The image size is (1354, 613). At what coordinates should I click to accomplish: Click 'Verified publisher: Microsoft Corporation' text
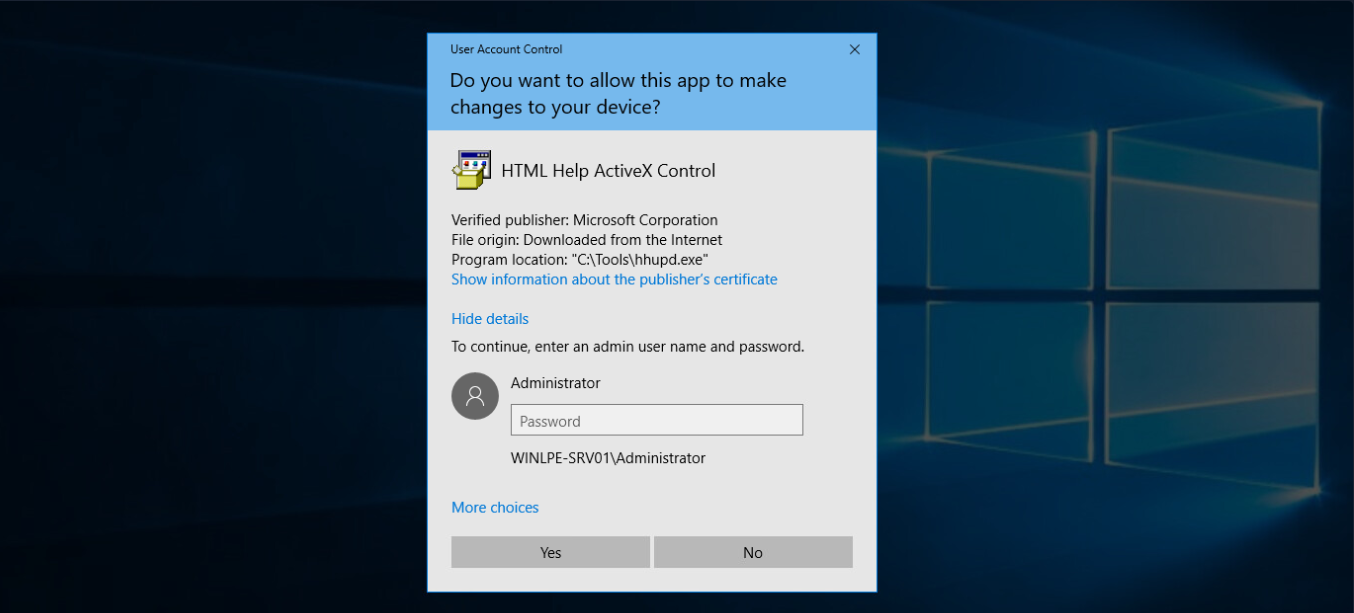pos(584,220)
